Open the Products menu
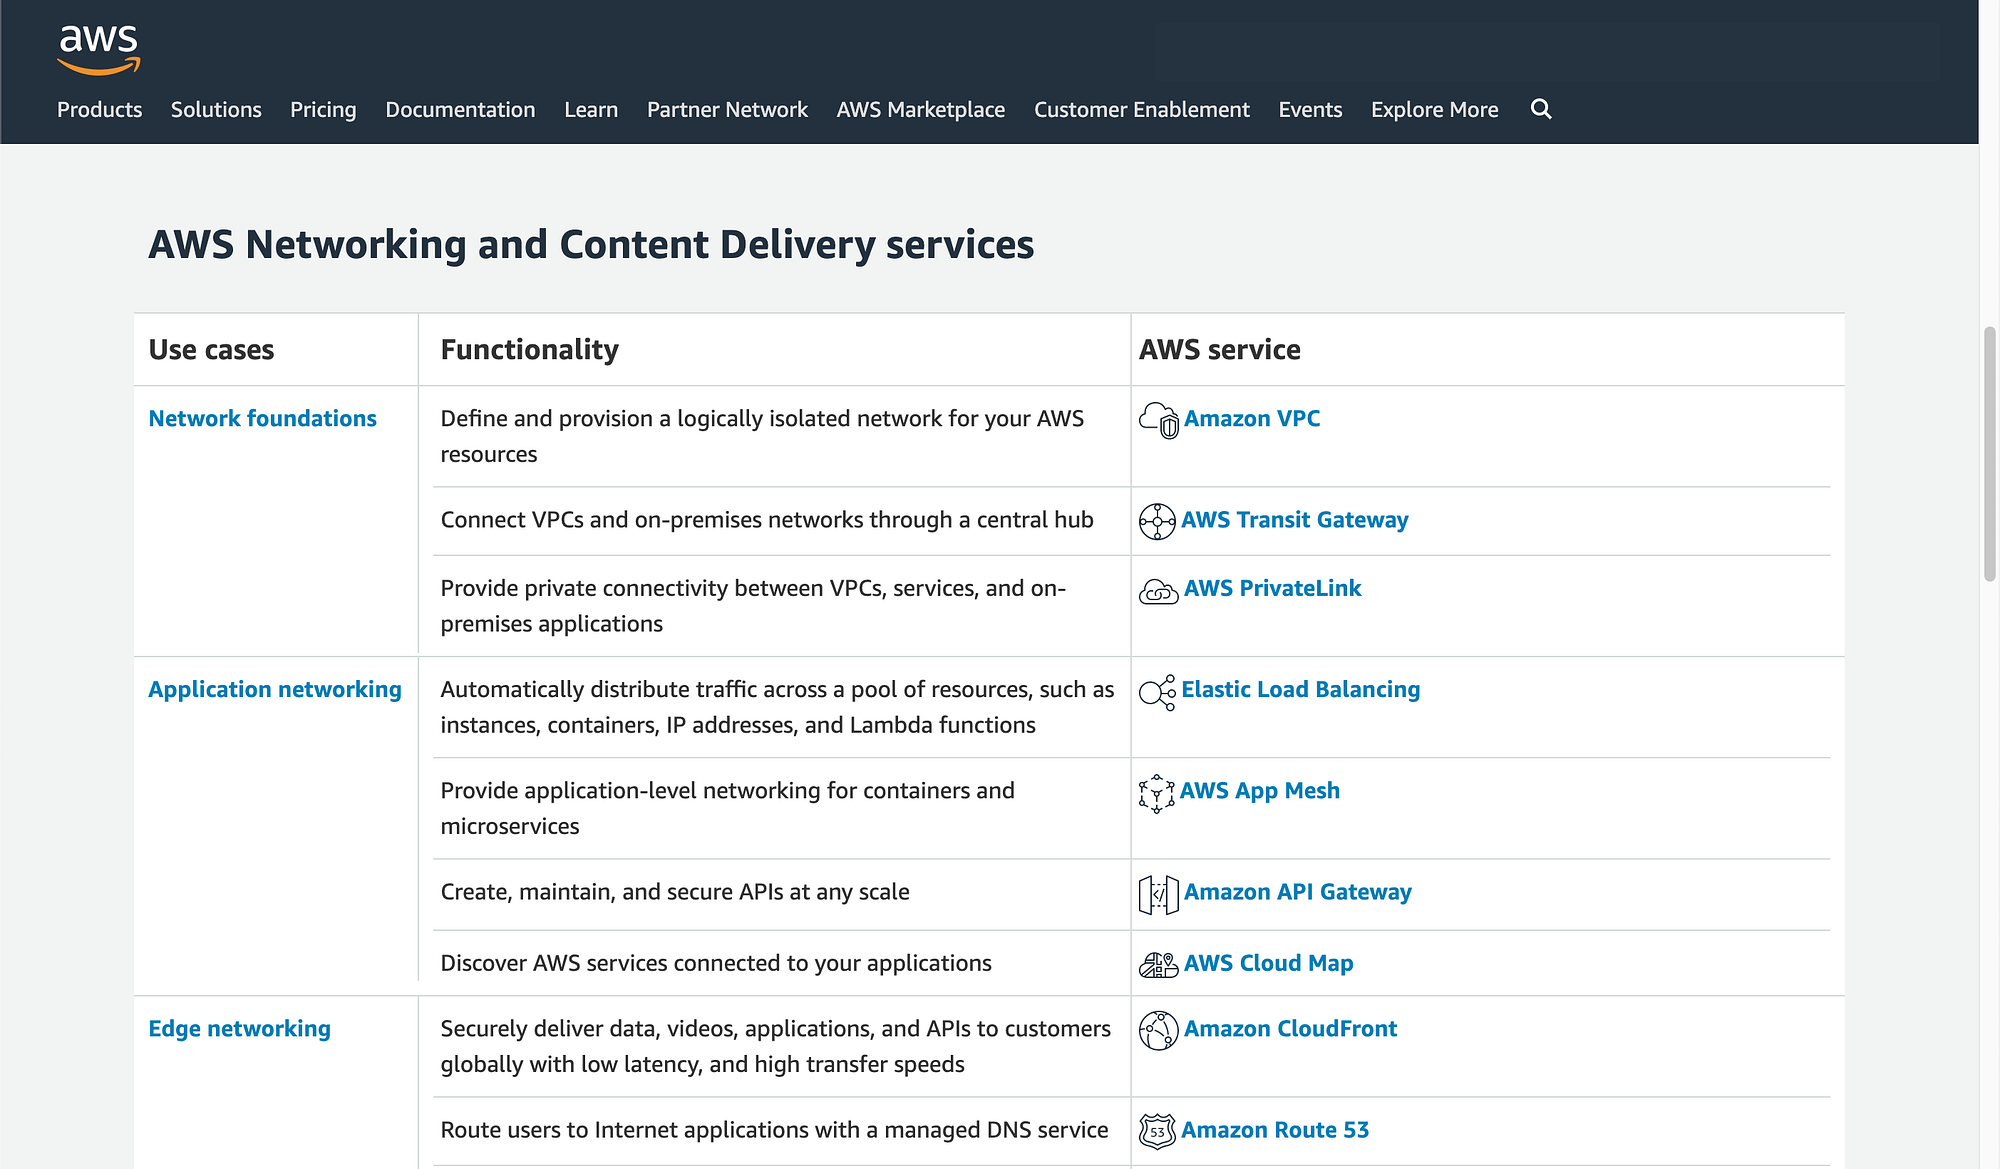 (99, 109)
